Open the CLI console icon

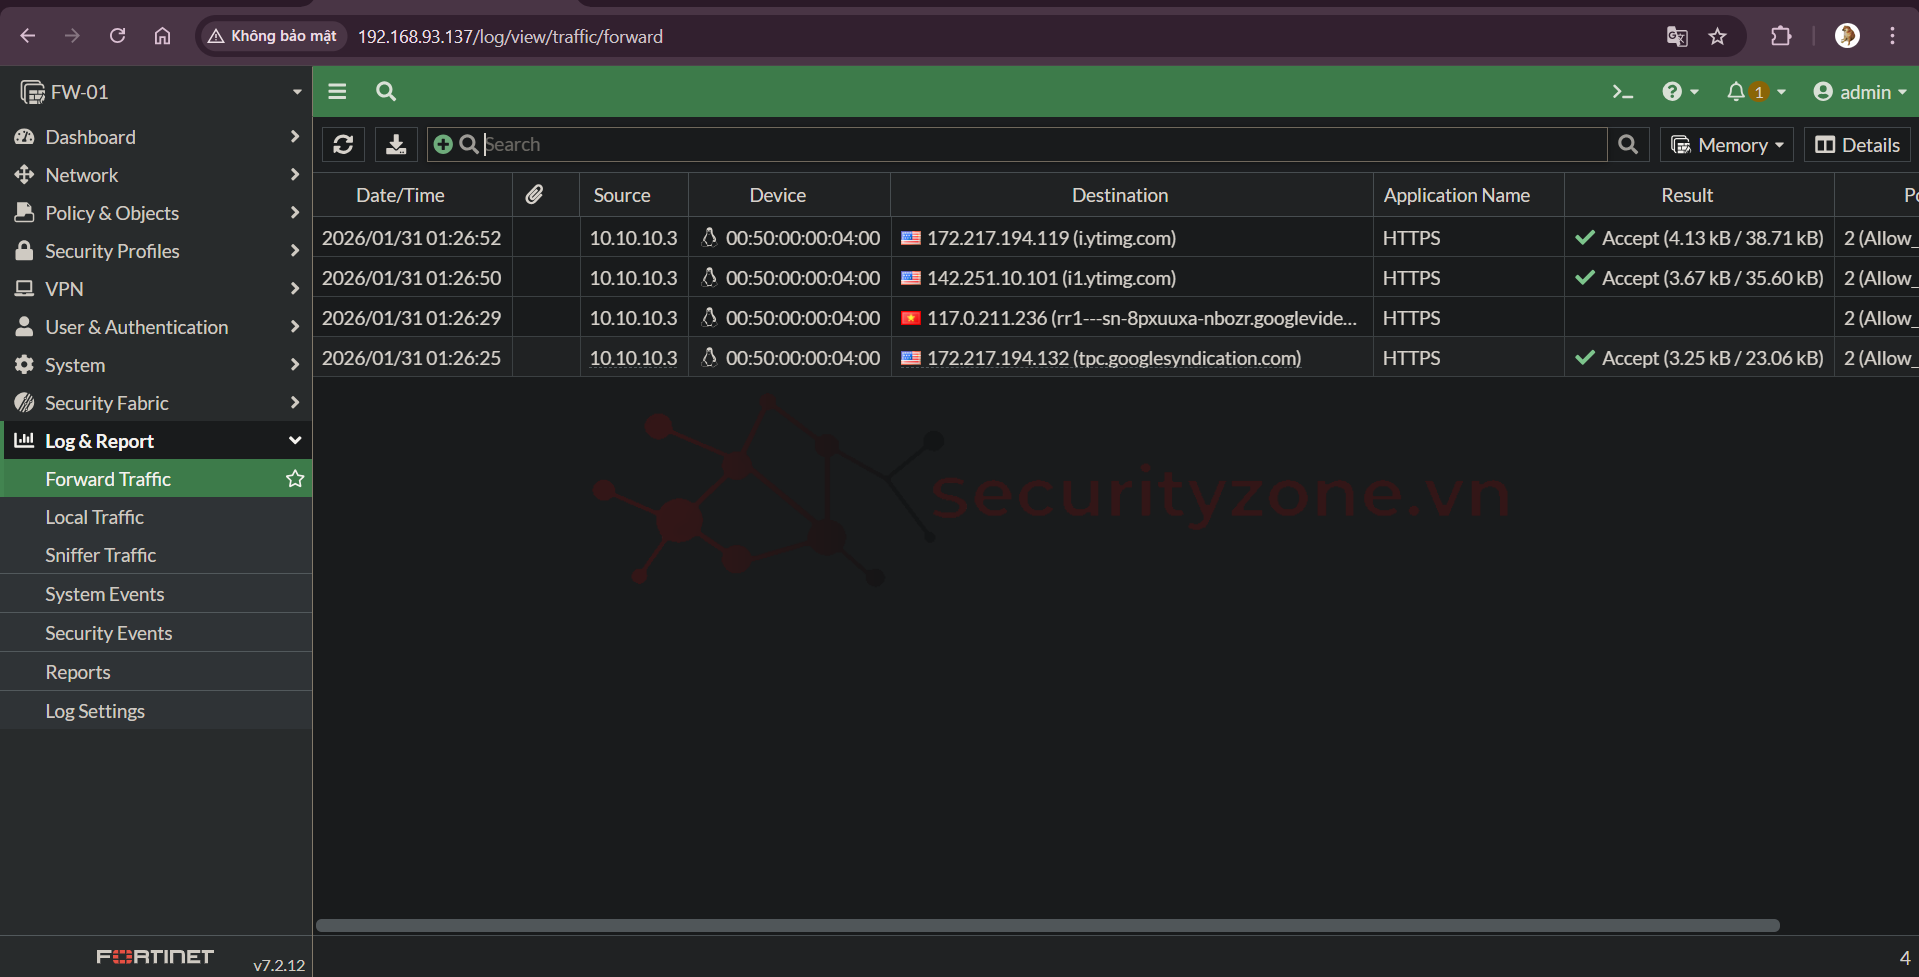pos(1622,92)
